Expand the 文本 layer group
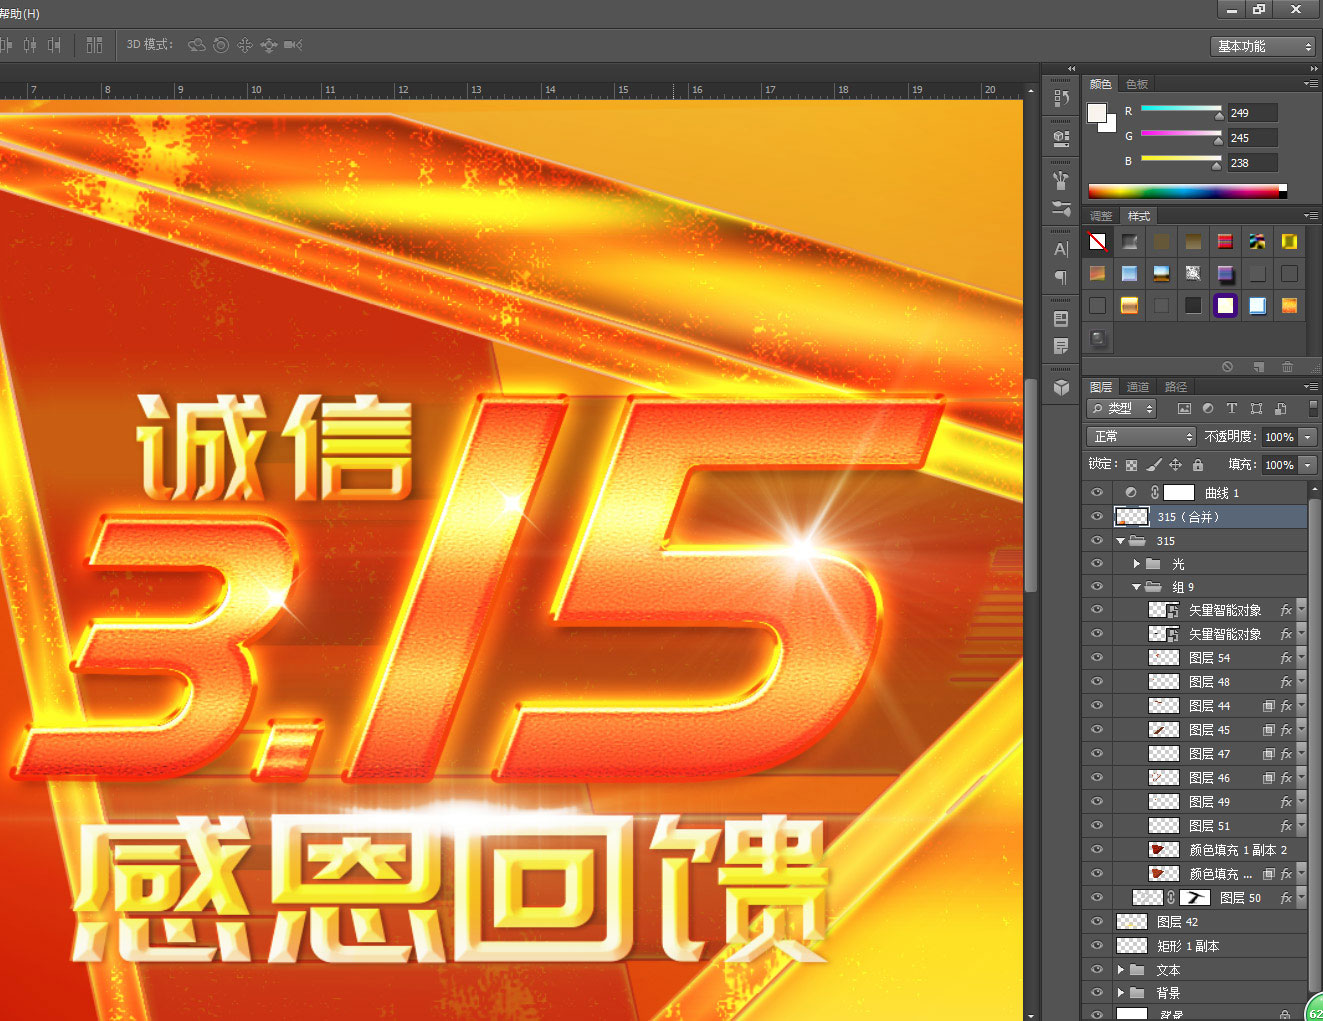The image size is (1323, 1021). coord(1121,970)
